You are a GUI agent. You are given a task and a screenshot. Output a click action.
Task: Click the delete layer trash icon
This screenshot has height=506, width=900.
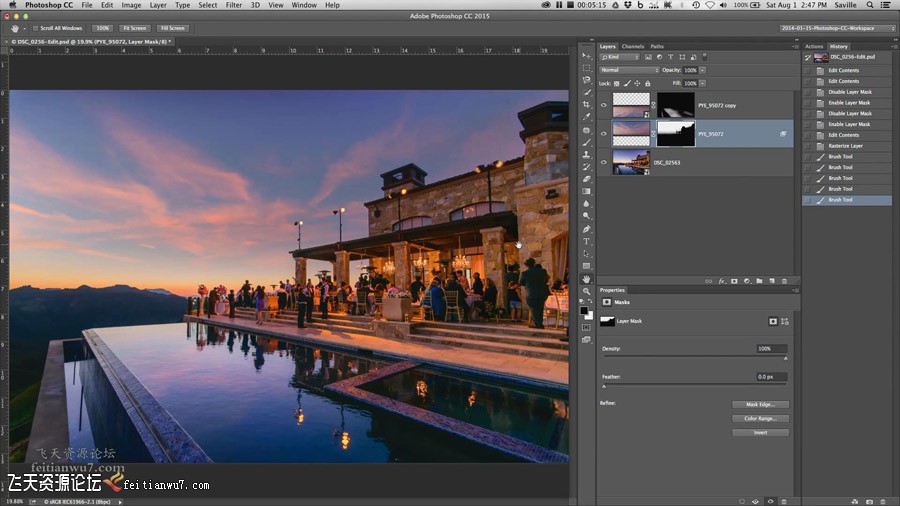point(784,281)
